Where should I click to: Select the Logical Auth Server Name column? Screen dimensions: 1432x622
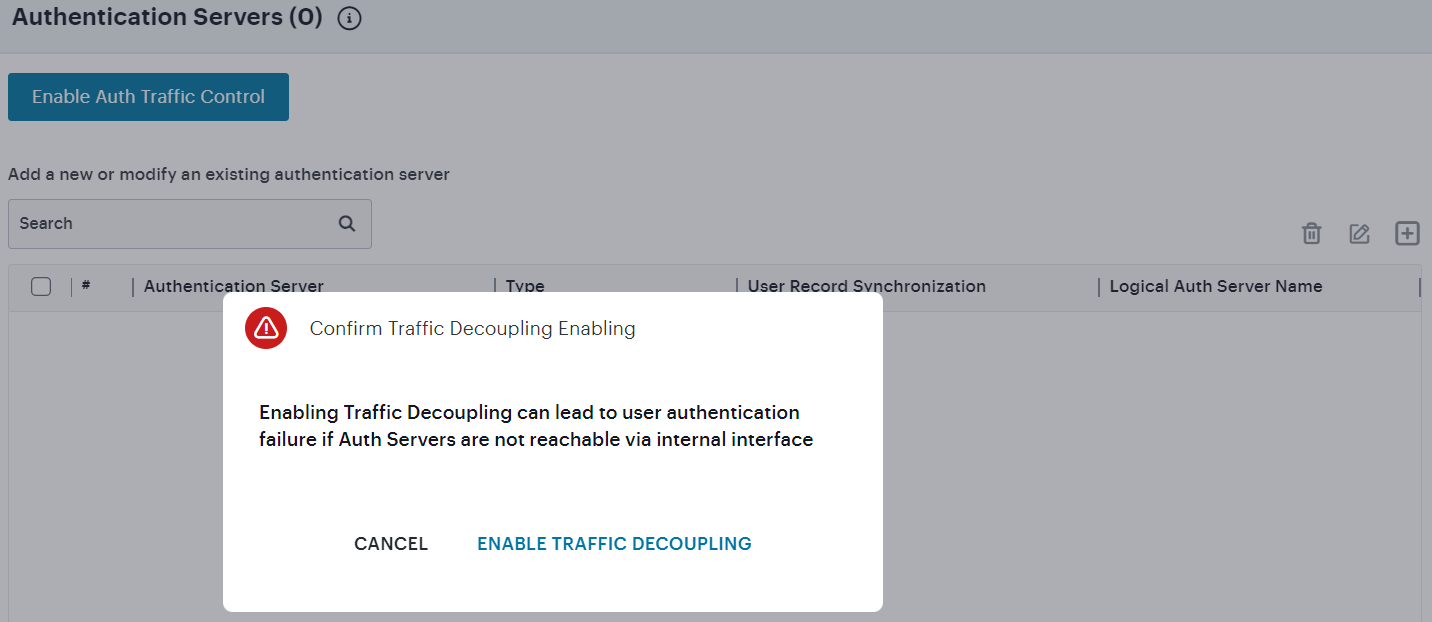(1215, 286)
